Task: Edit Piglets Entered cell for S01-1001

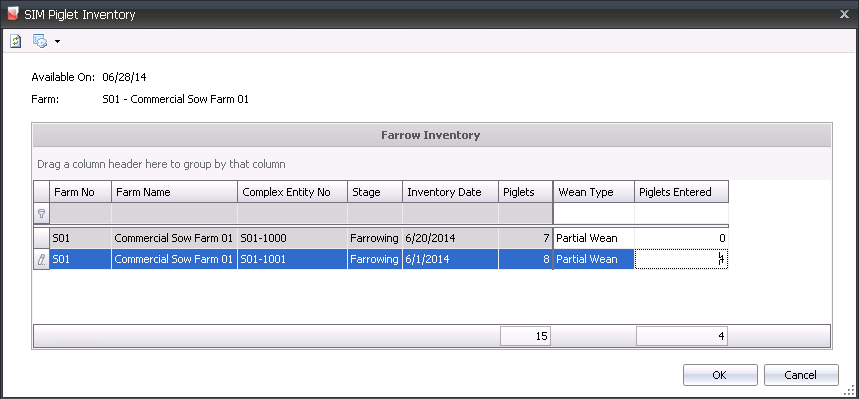Action: tap(682, 259)
